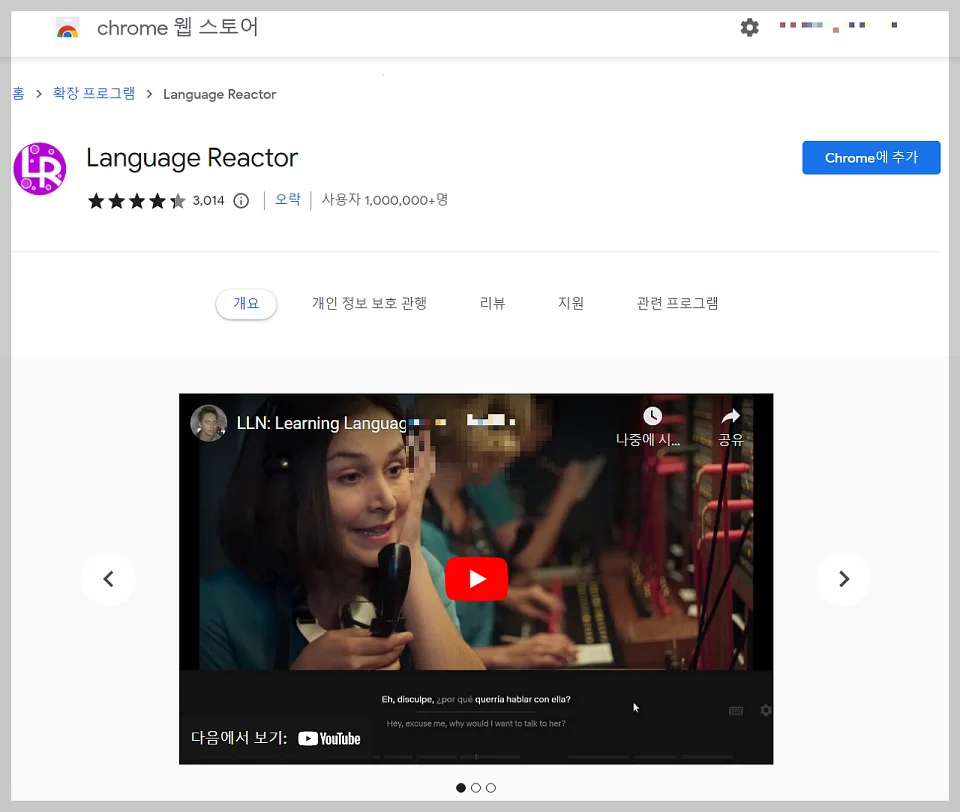Open the 오락 category link
960x812 pixels.
287,199
